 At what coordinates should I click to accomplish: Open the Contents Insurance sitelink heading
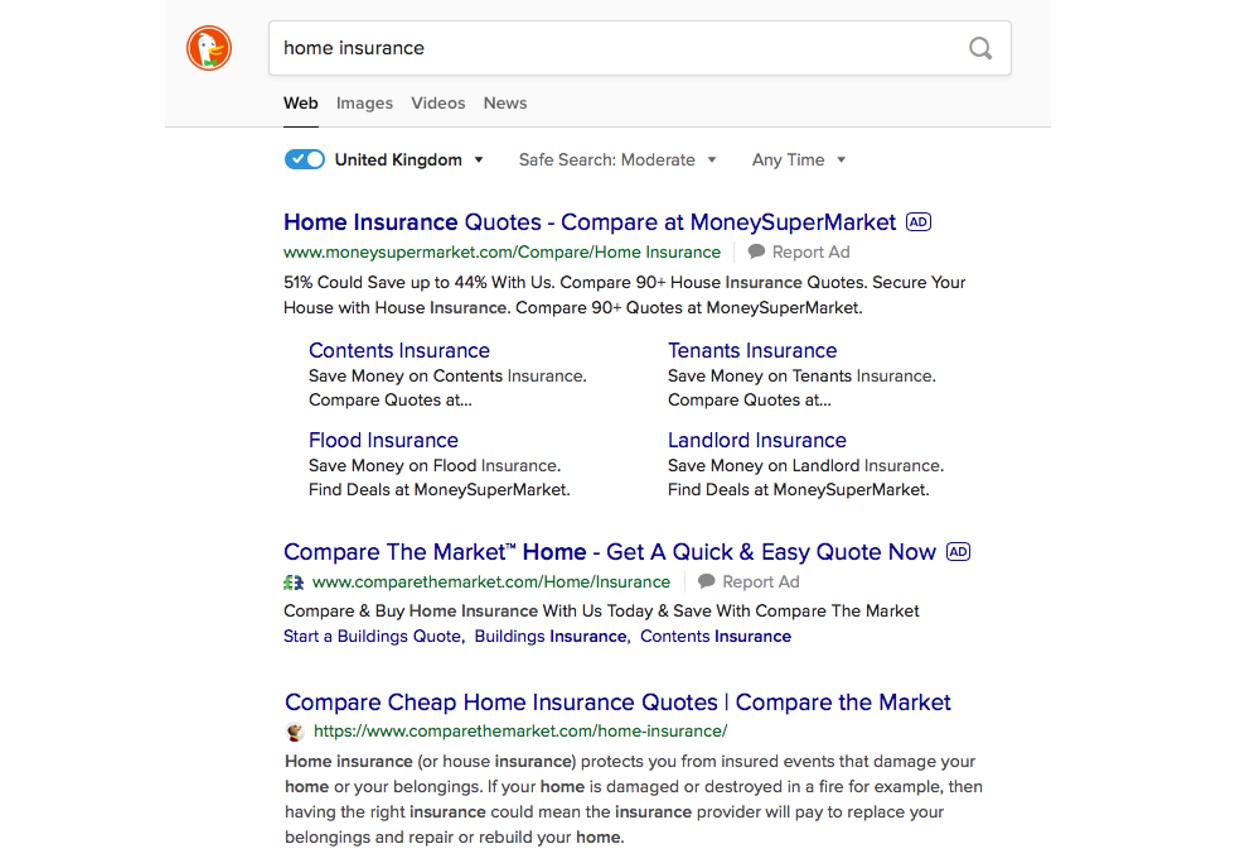point(399,351)
